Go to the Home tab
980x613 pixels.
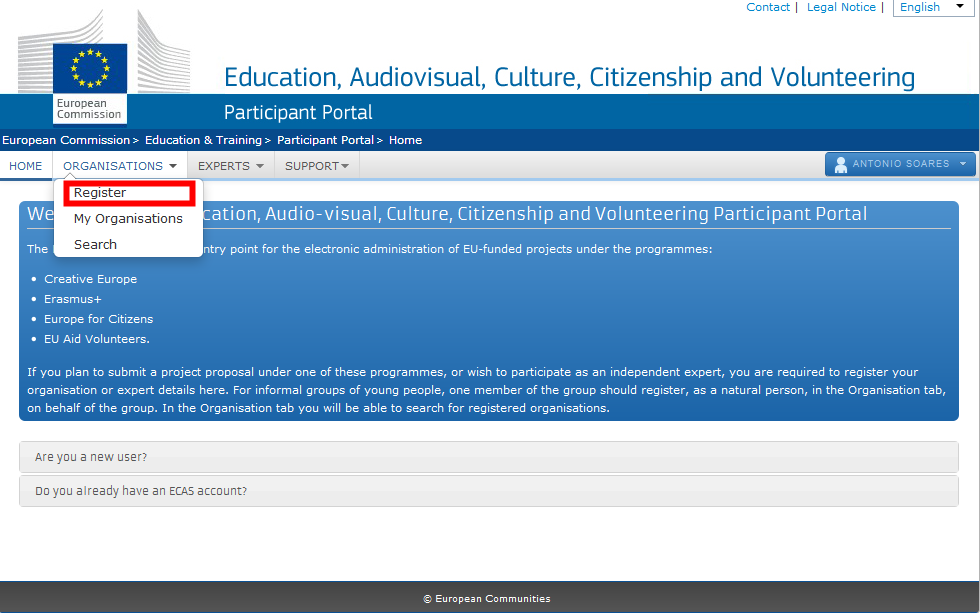[x=26, y=166]
